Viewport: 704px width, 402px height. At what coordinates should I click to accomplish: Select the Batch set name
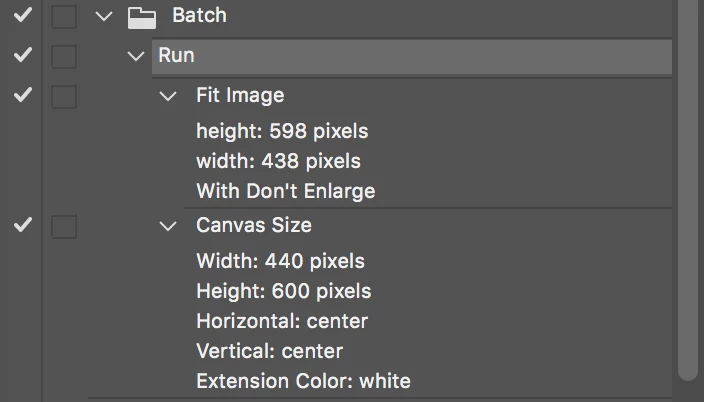[199, 15]
